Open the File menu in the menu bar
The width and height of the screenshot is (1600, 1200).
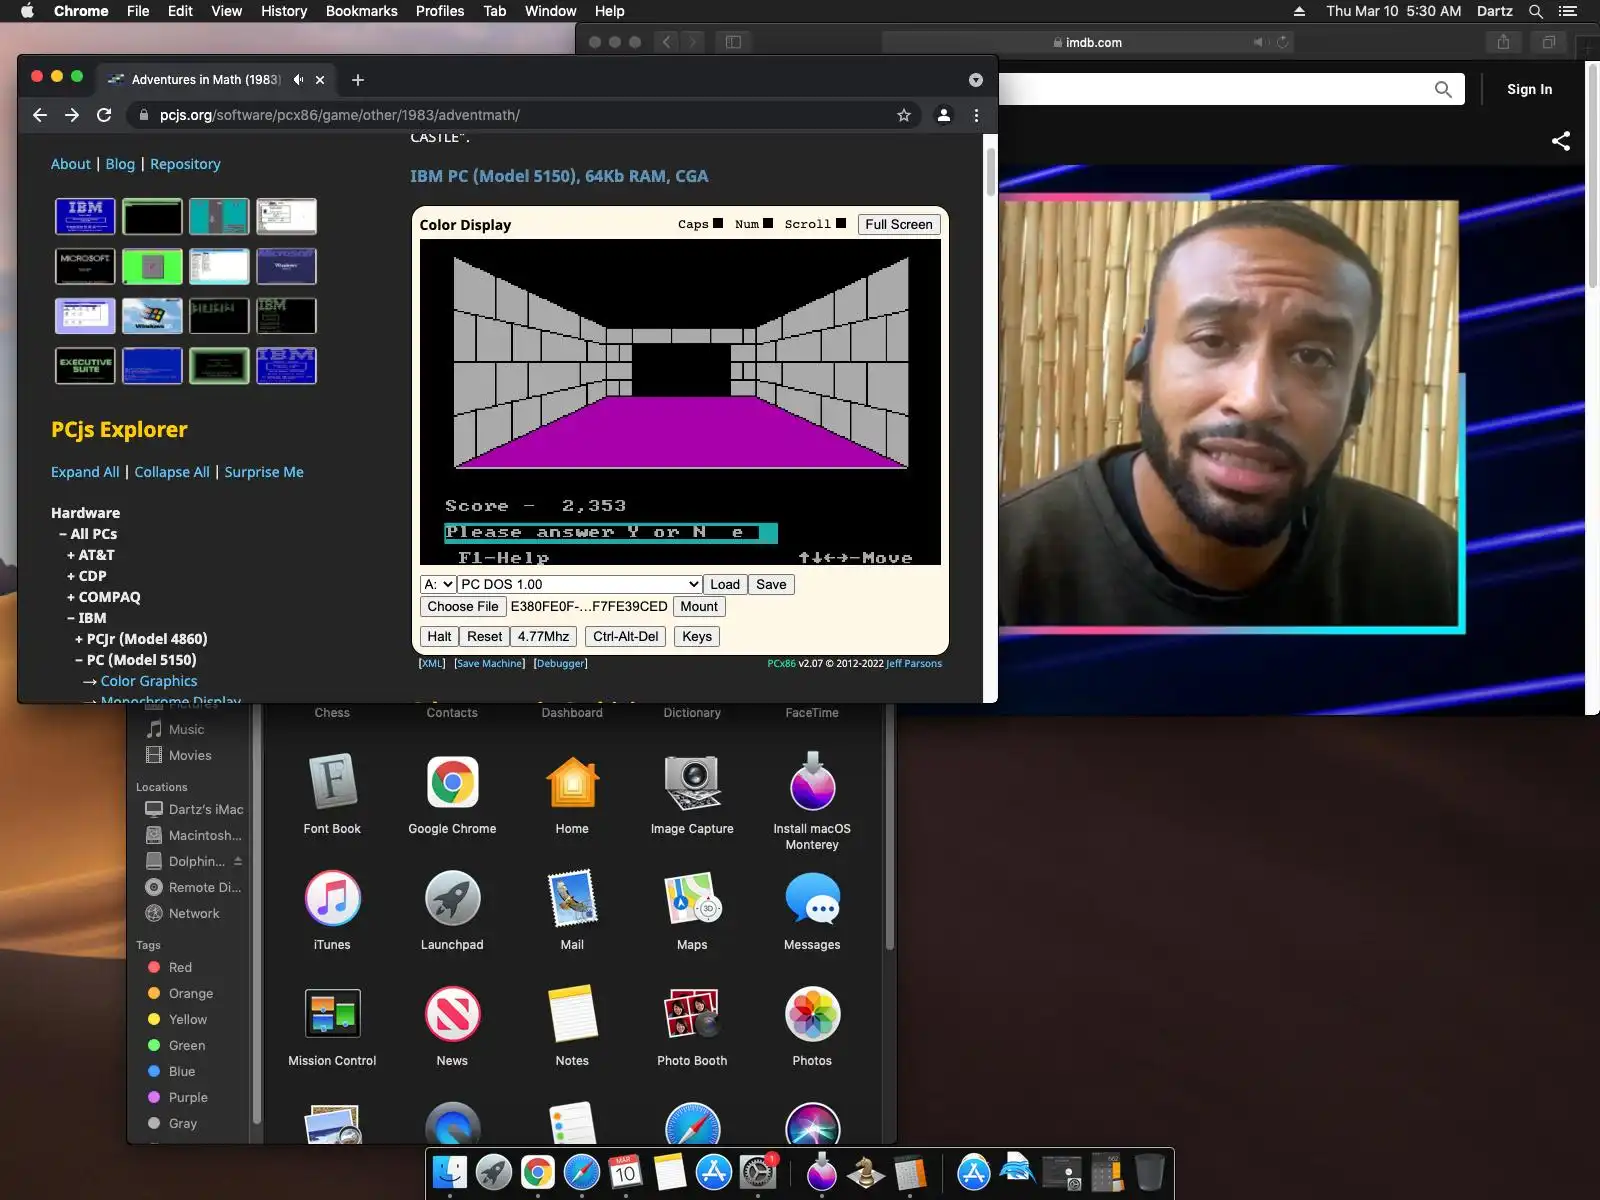(x=138, y=11)
